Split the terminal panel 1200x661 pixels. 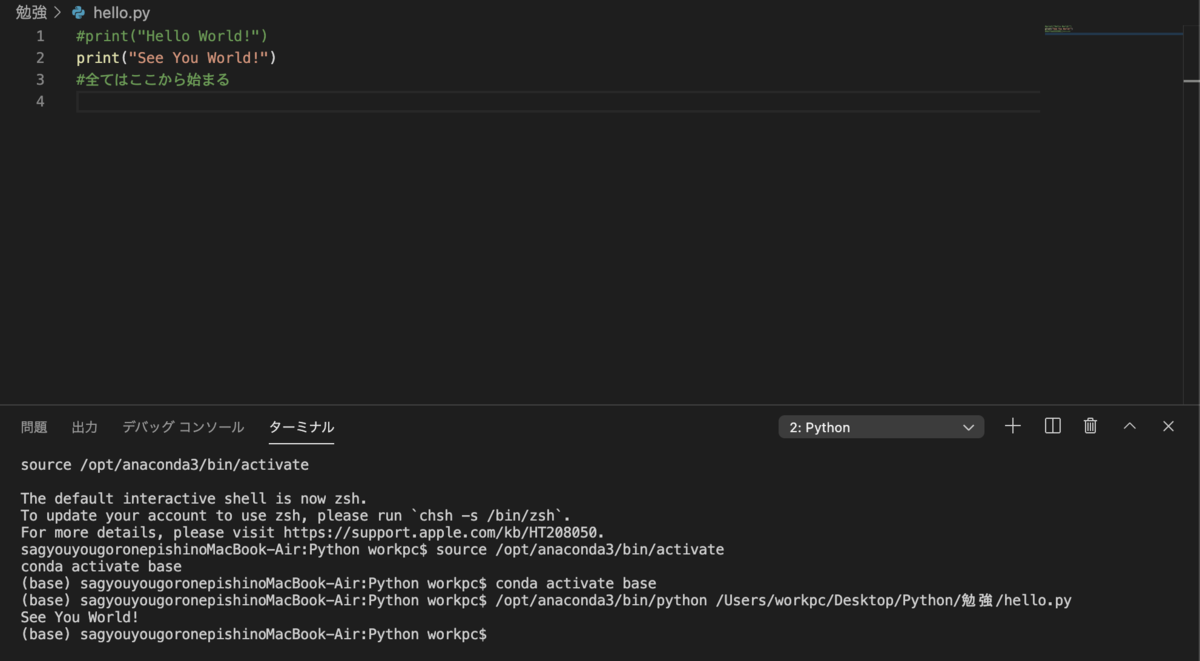click(1052, 426)
